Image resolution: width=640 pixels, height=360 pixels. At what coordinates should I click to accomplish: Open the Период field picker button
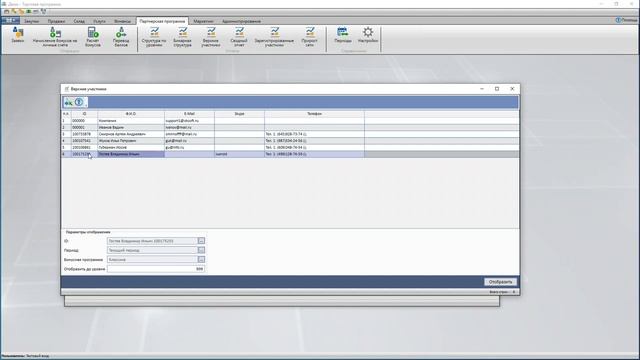click(x=201, y=250)
